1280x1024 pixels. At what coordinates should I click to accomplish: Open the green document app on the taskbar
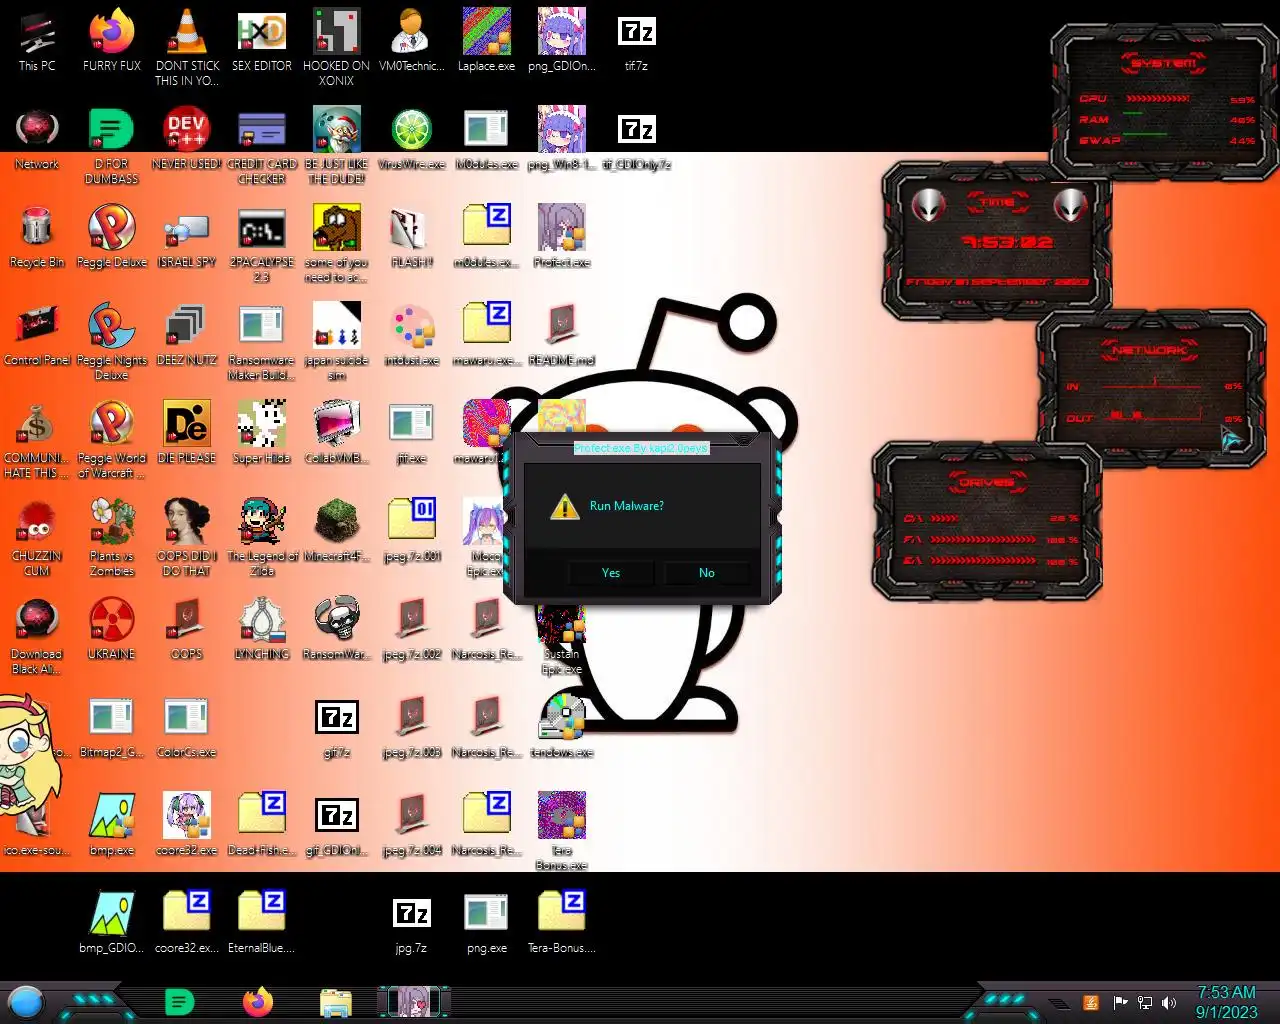pos(179,1001)
